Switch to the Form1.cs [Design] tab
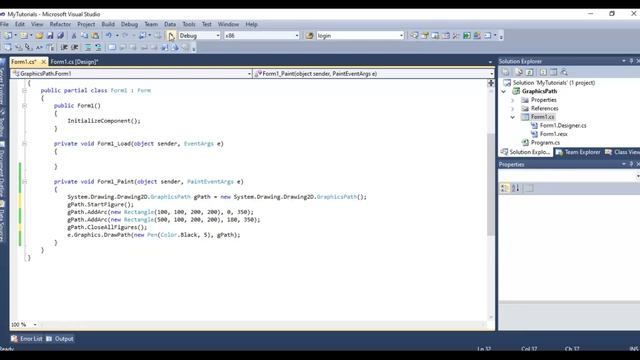640x360 pixels. (x=74, y=62)
